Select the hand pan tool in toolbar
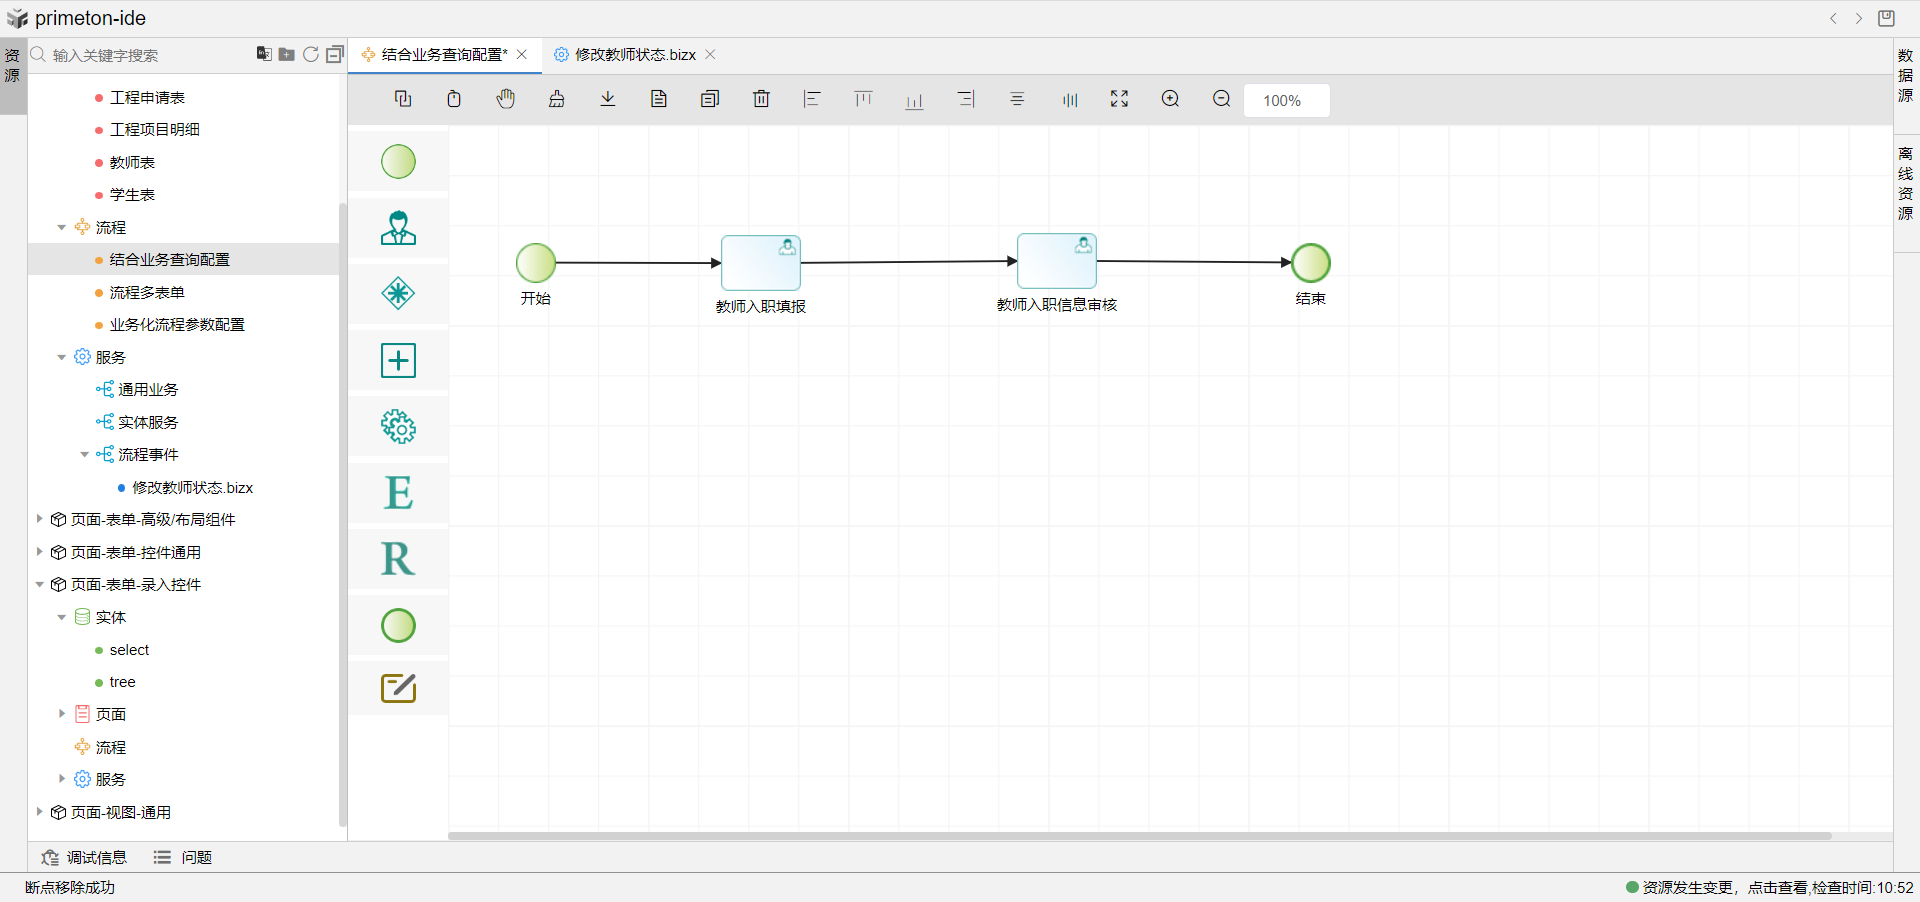1920x902 pixels. (506, 99)
